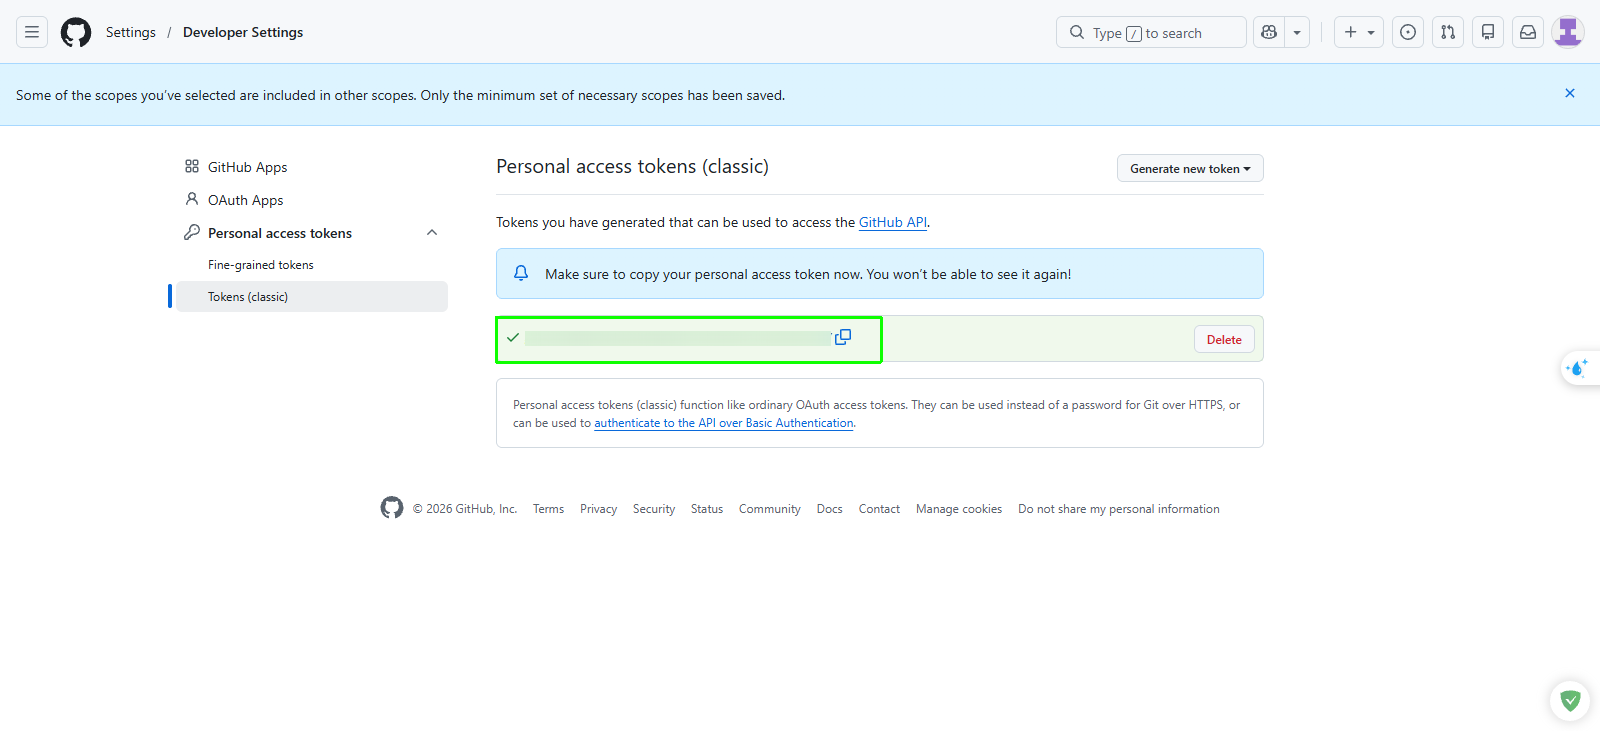Click the green checkmark beside token
Image resolution: width=1600 pixels, height=731 pixels.
pyautogui.click(x=513, y=338)
